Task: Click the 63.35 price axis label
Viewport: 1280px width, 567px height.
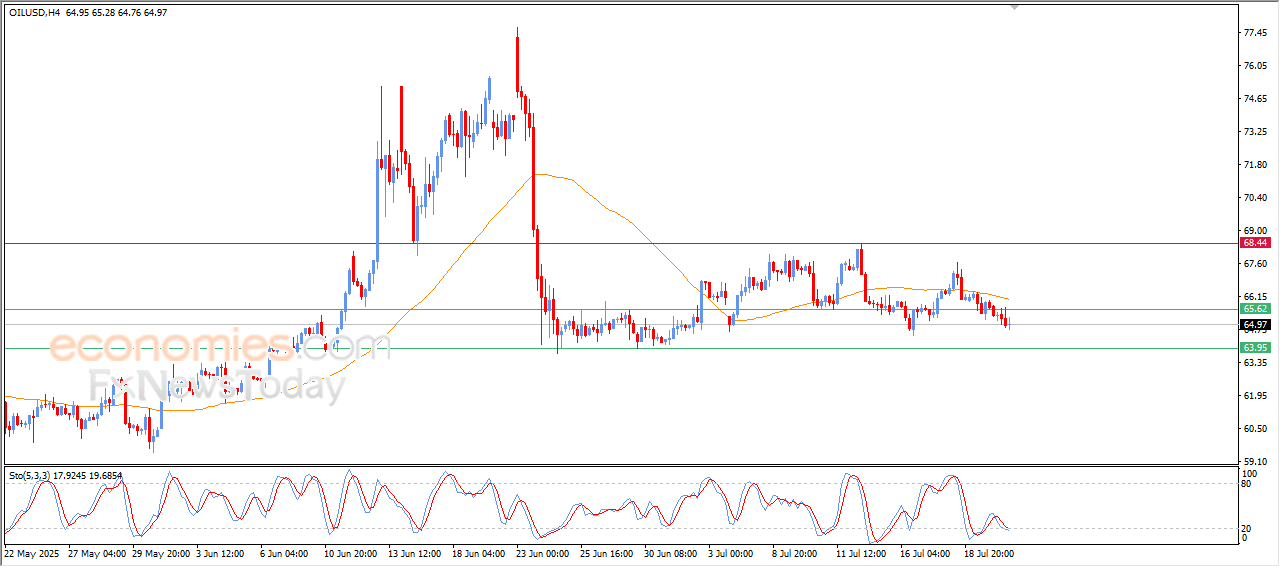Action: click(x=1255, y=363)
